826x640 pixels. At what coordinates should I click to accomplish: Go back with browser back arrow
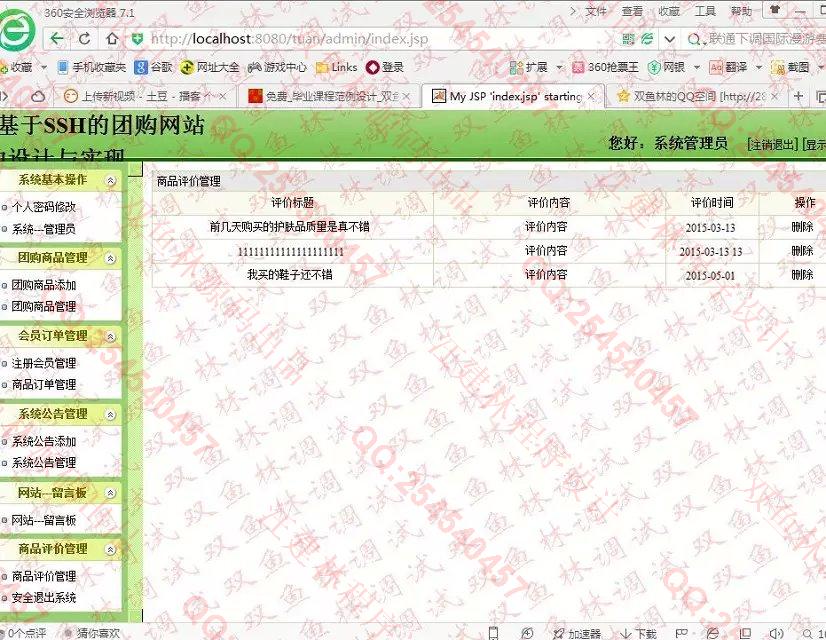point(57,38)
